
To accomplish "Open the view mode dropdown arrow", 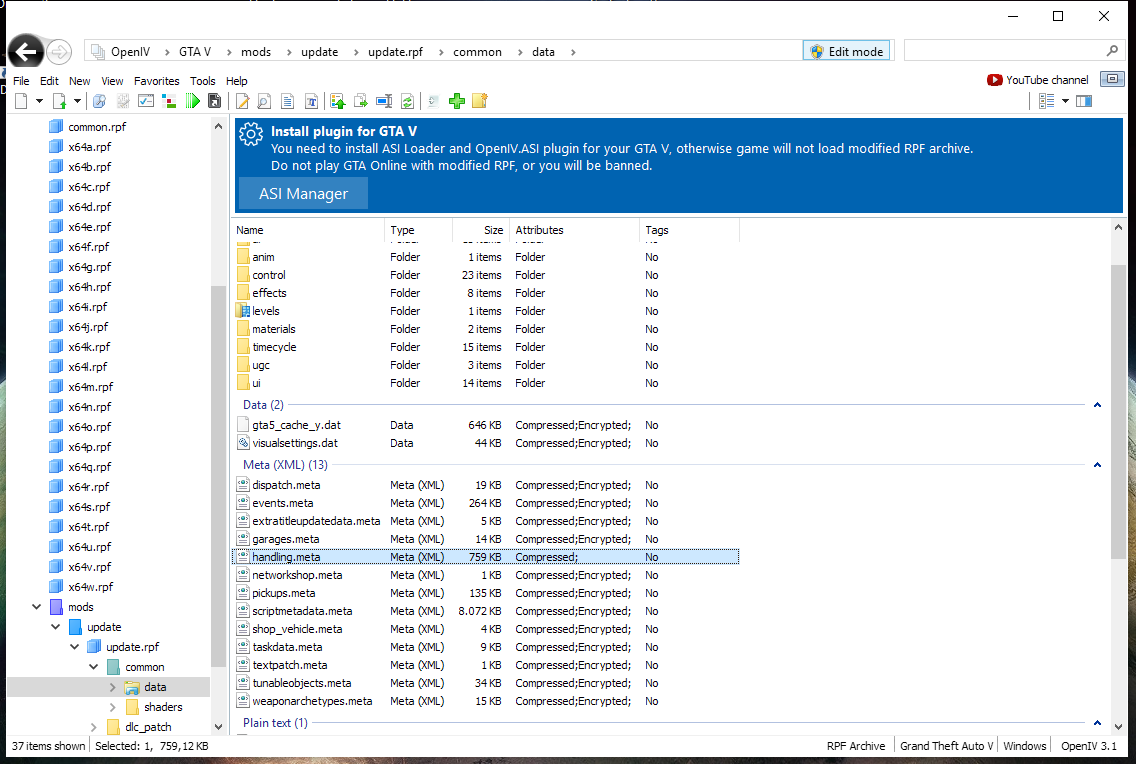I will point(1066,101).
